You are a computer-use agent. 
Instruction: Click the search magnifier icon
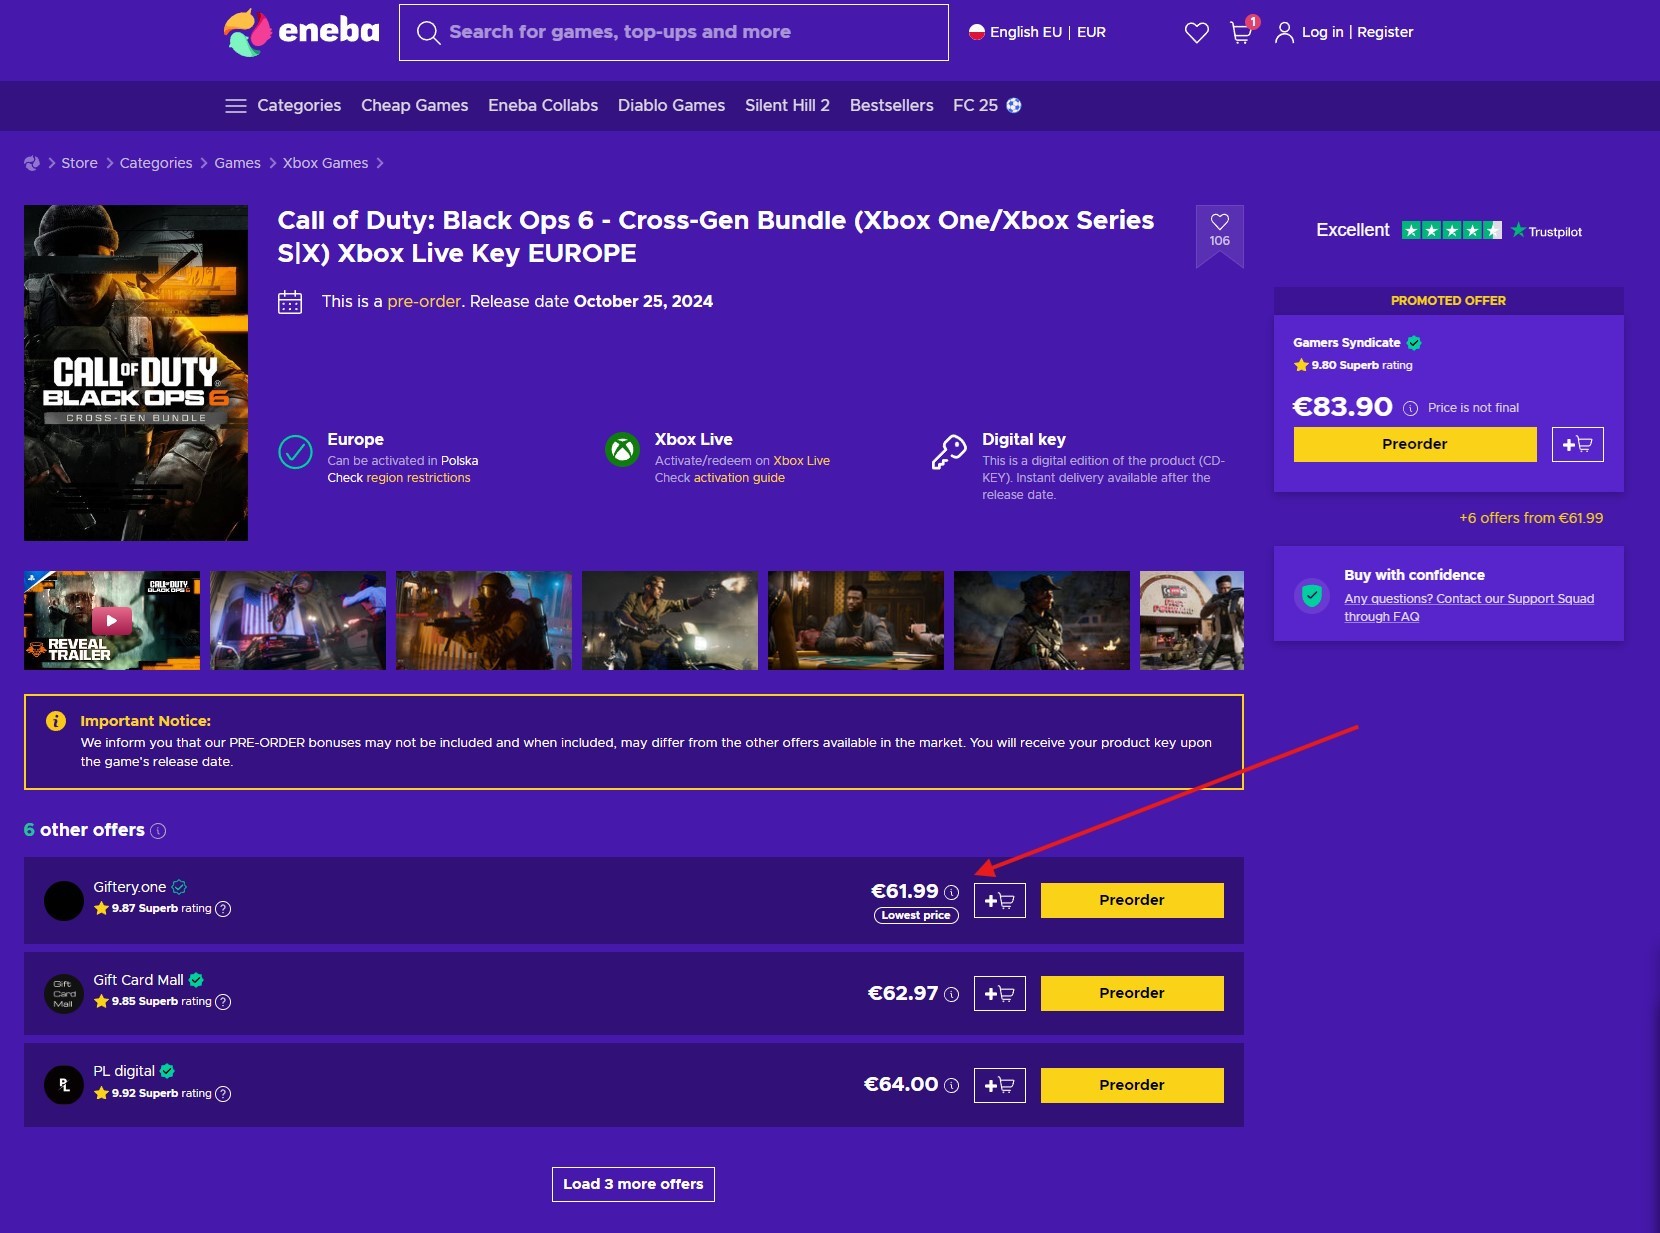(x=428, y=33)
